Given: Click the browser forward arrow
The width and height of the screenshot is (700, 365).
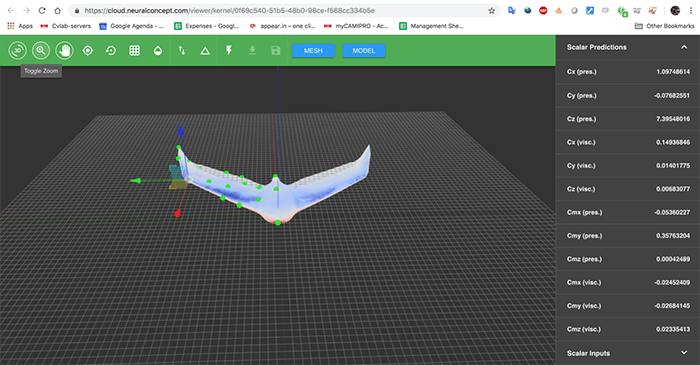Looking at the screenshot, I should [x=26, y=10].
